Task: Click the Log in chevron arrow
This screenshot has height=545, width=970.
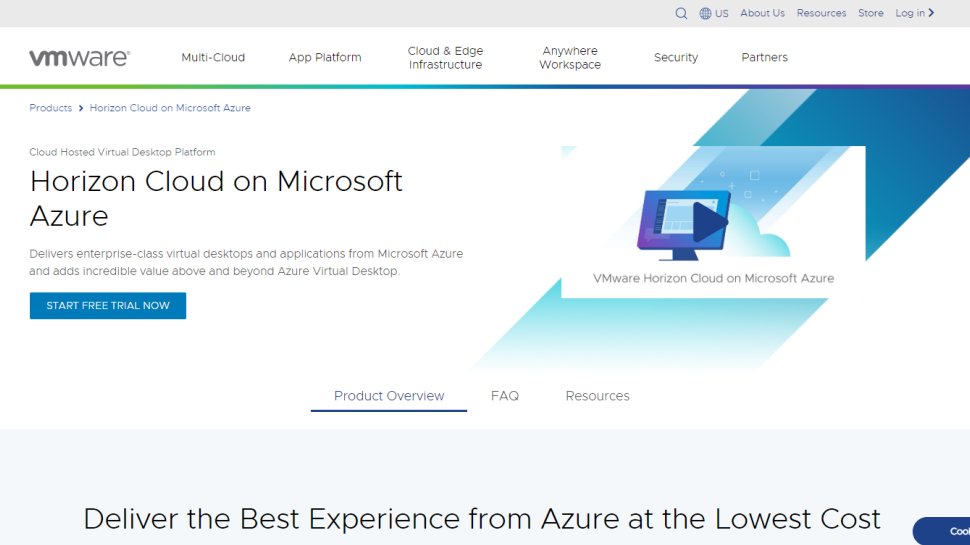Action: [931, 13]
